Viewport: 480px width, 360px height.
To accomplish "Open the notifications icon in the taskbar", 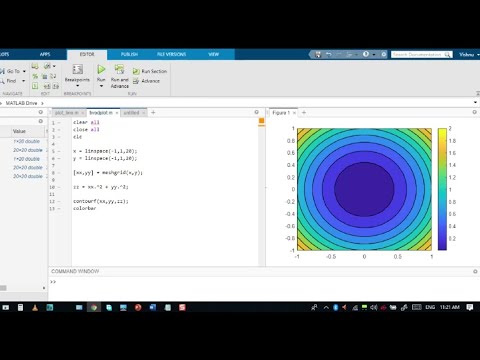I will tap(470, 307).
